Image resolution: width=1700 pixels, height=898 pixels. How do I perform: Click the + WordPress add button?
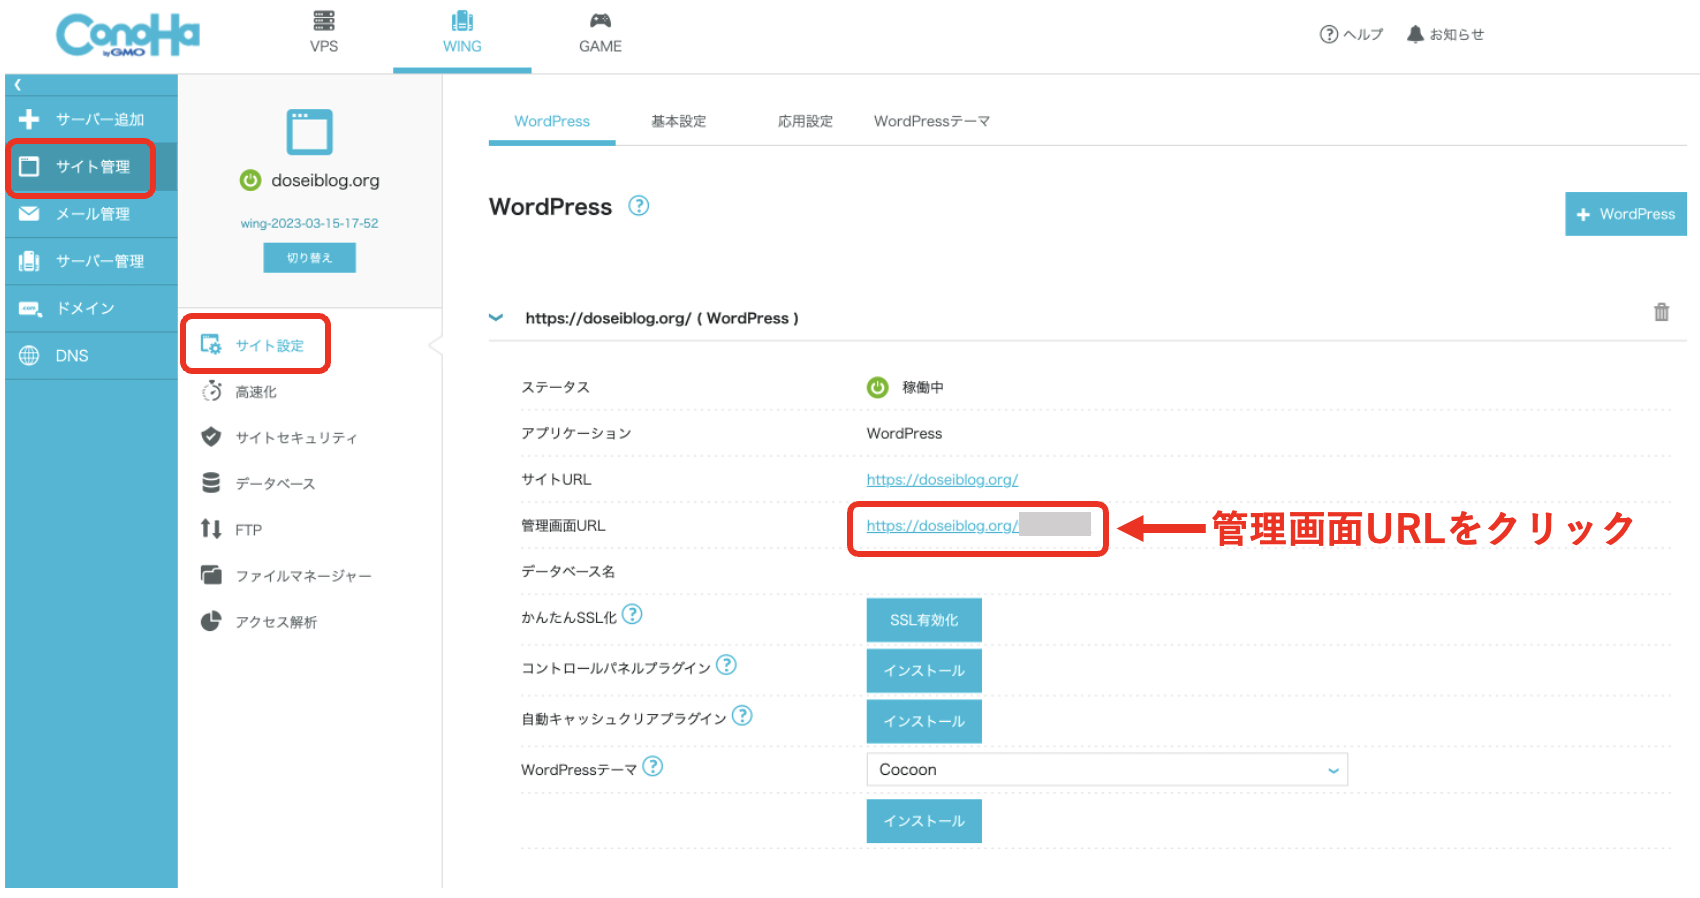click(1626, 214)
